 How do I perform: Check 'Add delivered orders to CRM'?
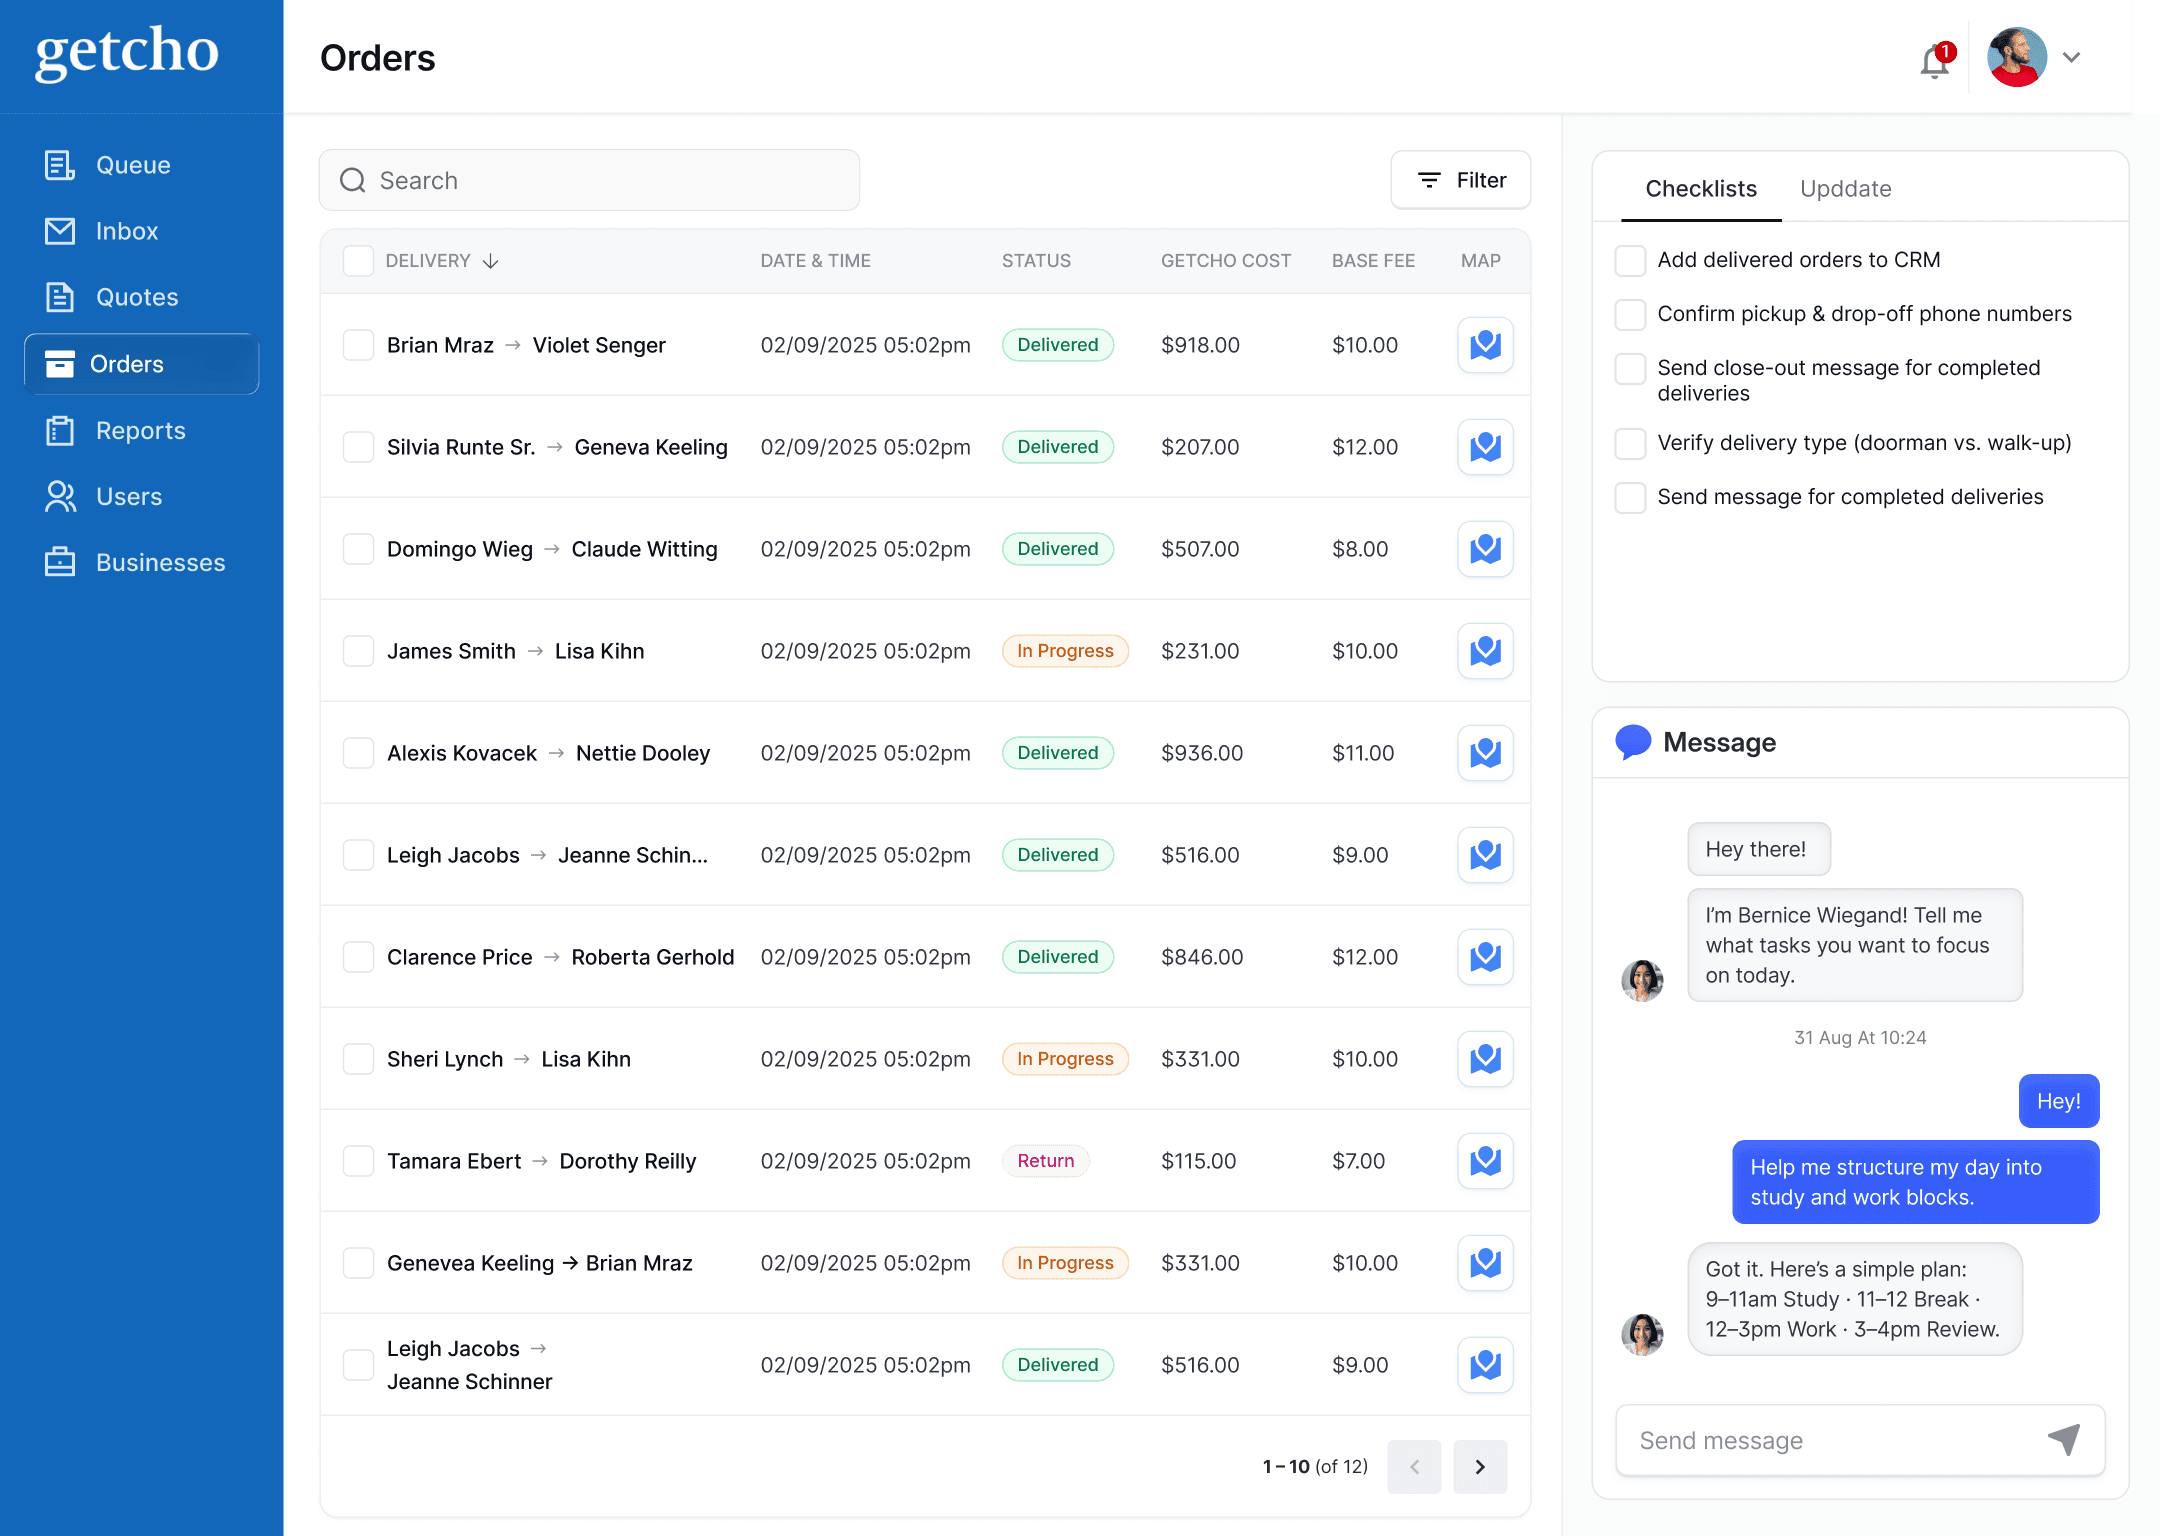point(1630,260)
